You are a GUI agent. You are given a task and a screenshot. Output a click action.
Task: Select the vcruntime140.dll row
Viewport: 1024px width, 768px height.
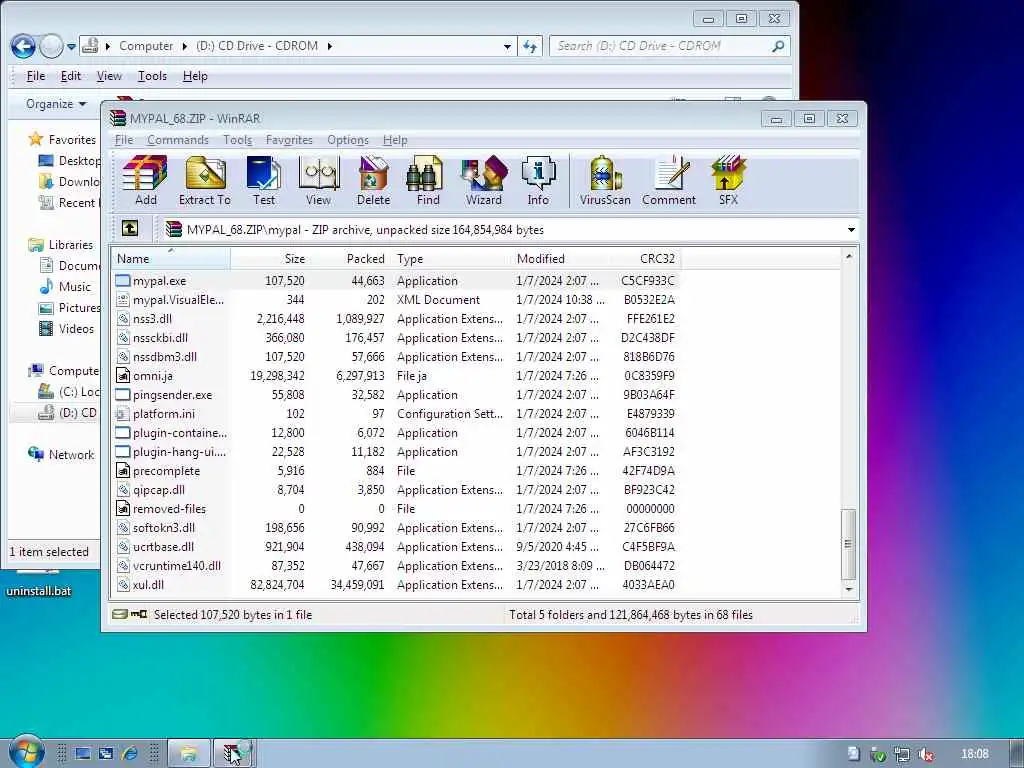click(396, 566)
